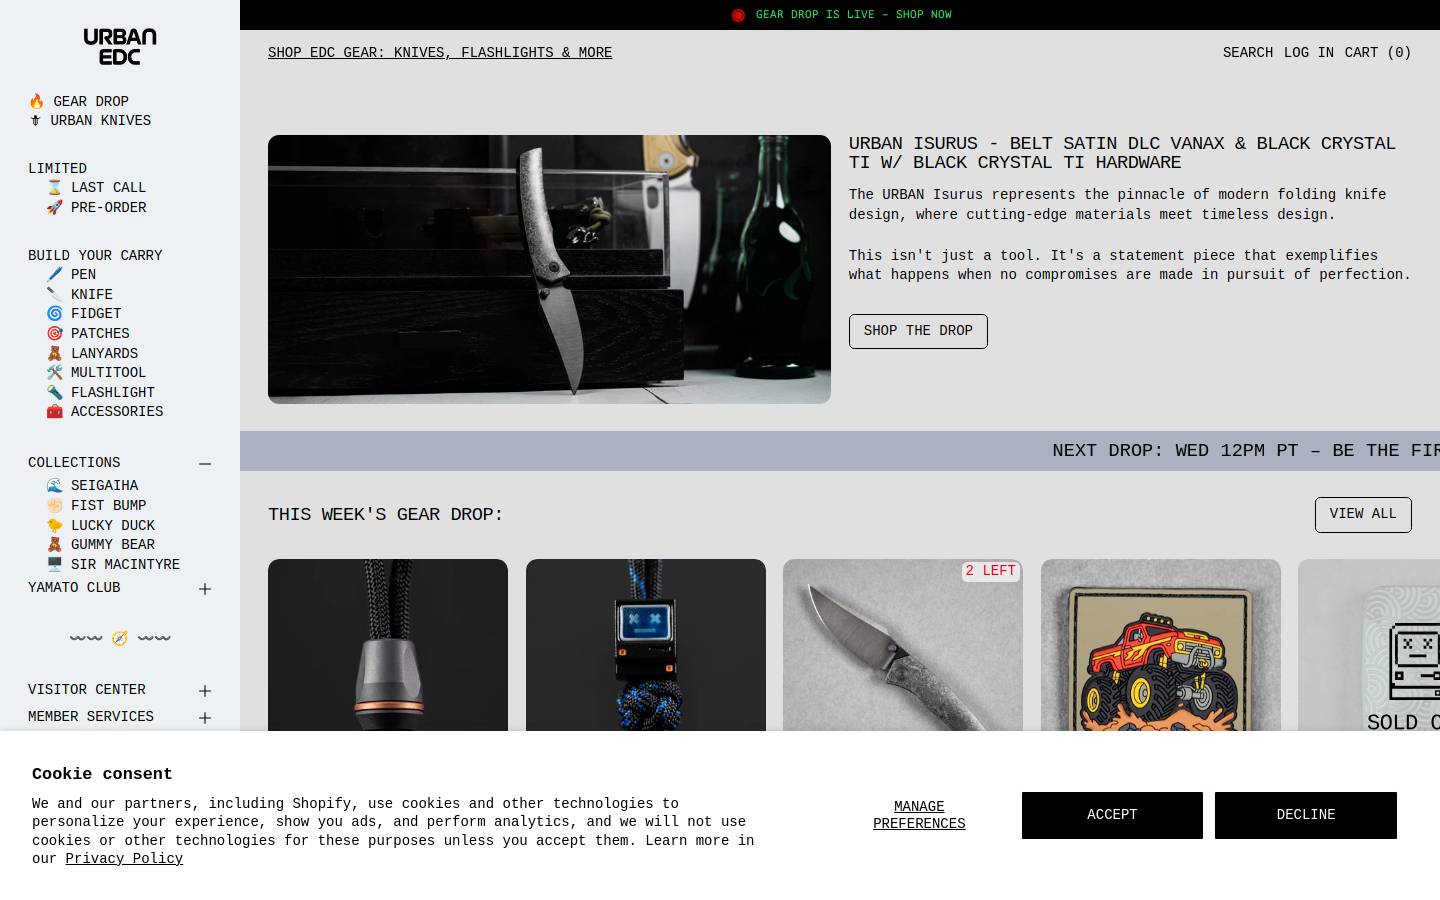The width and height of the screenshot is (1440, 900).
Task: Click the dagger icon beside Urban Knives
Action: tap(35, 121)
